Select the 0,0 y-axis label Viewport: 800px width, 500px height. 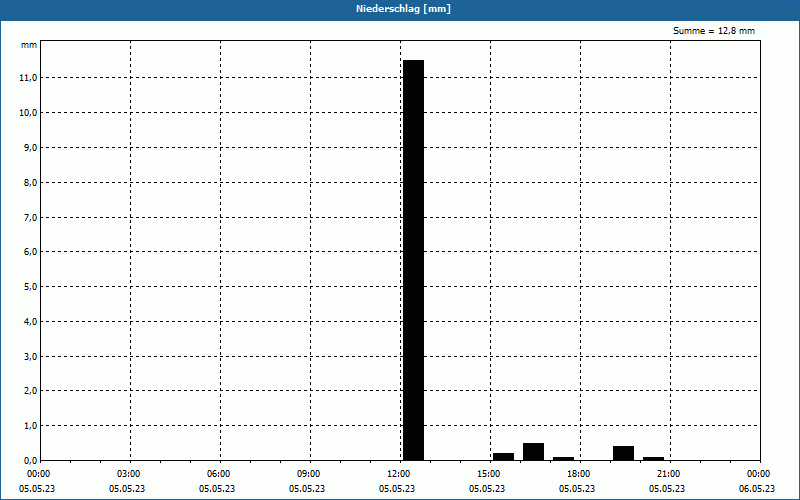click(x=30, y=460)
